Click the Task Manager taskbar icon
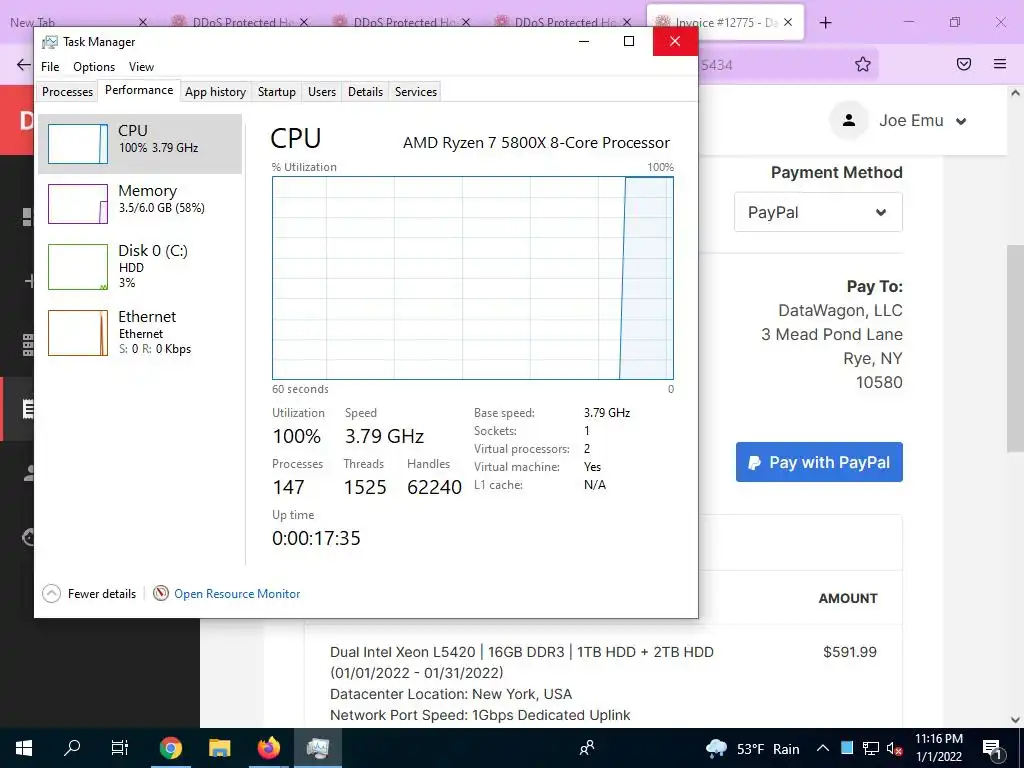Screen dimensions: 1024x768 point(317,748)
